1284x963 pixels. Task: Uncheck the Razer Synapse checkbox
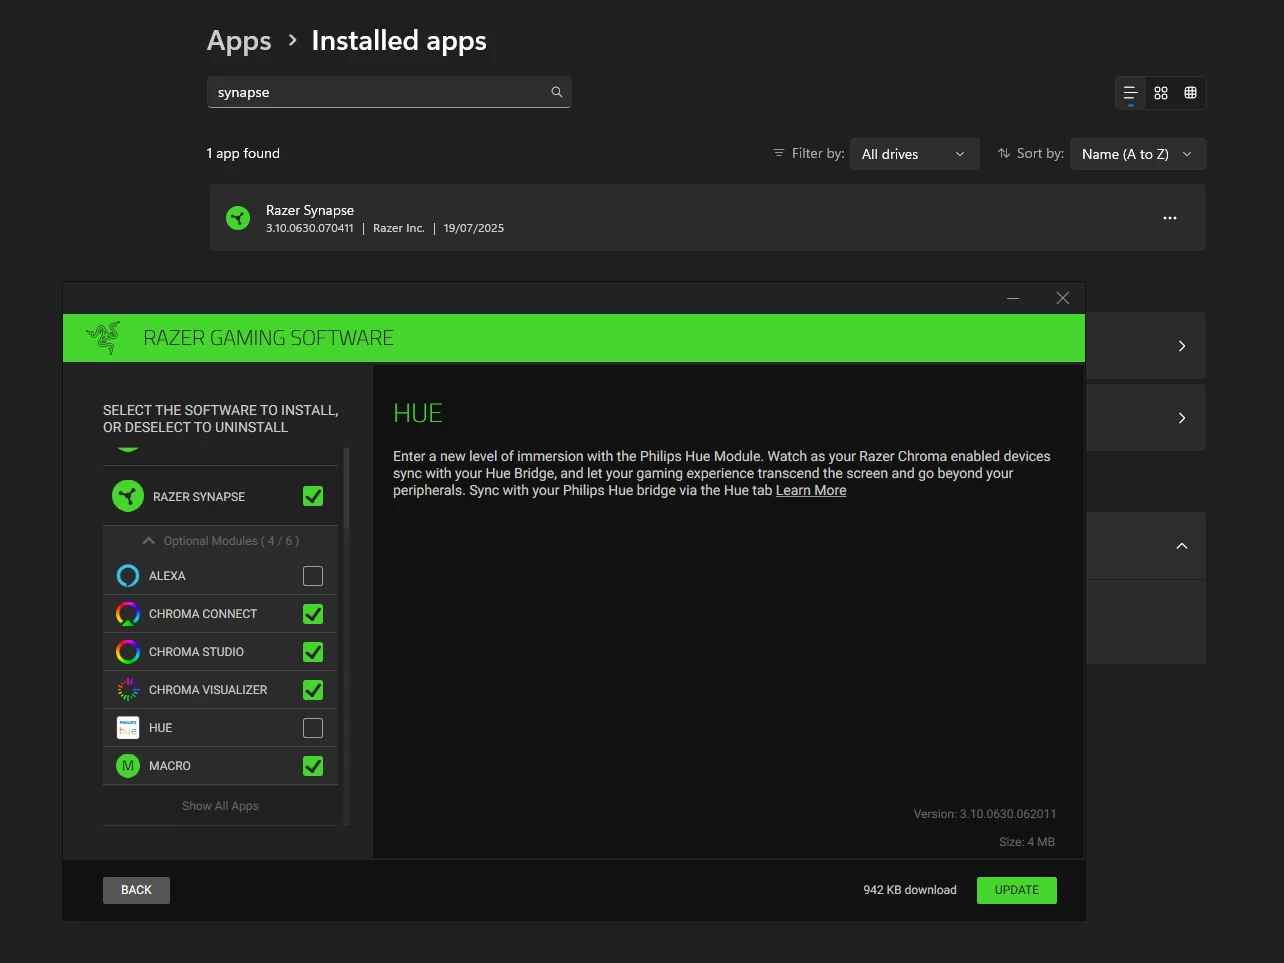(313, 496)
